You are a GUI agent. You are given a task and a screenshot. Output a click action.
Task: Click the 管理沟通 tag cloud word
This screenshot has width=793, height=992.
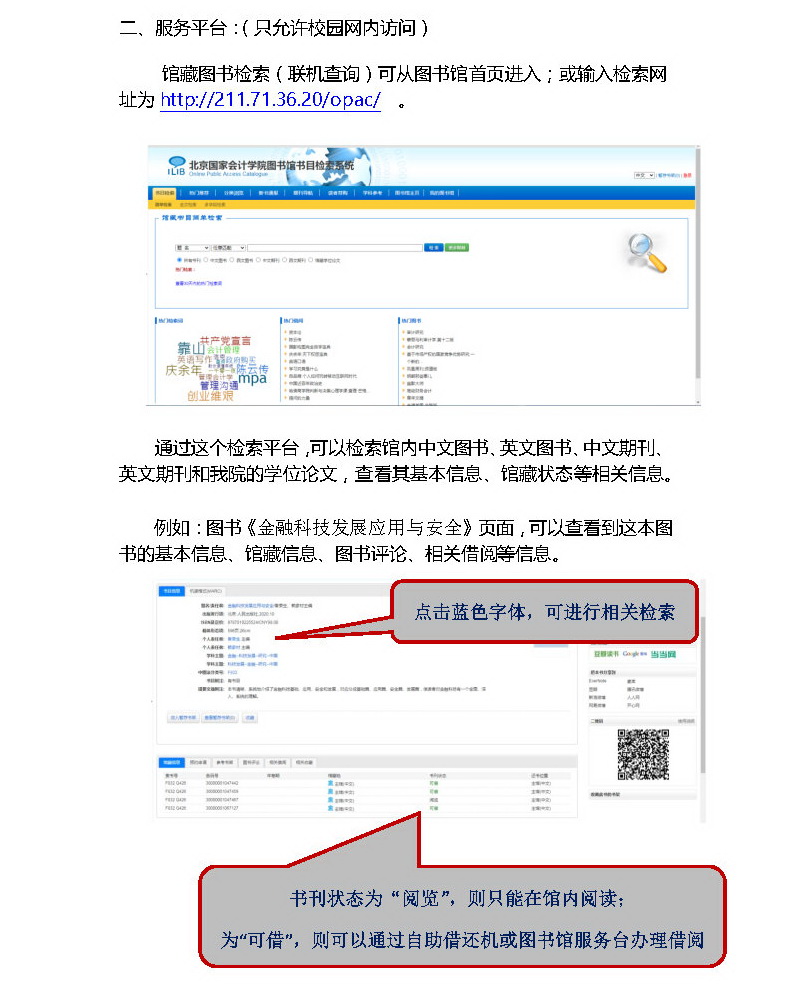[219, 385]
